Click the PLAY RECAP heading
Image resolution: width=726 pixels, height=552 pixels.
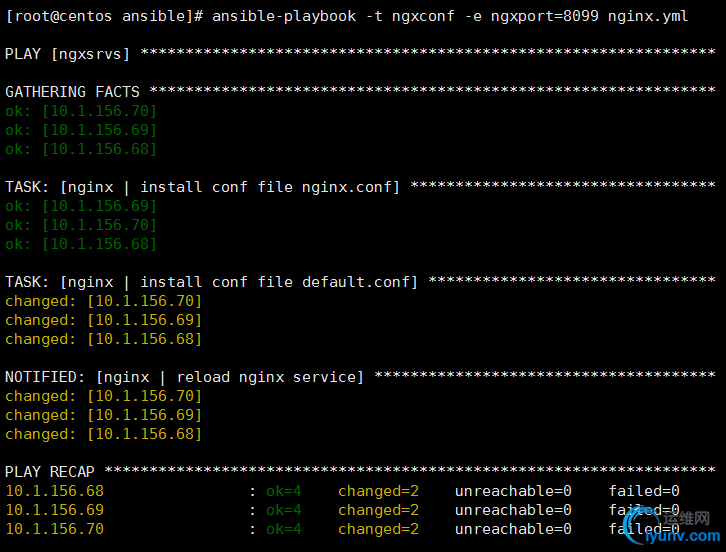(50, 472)
